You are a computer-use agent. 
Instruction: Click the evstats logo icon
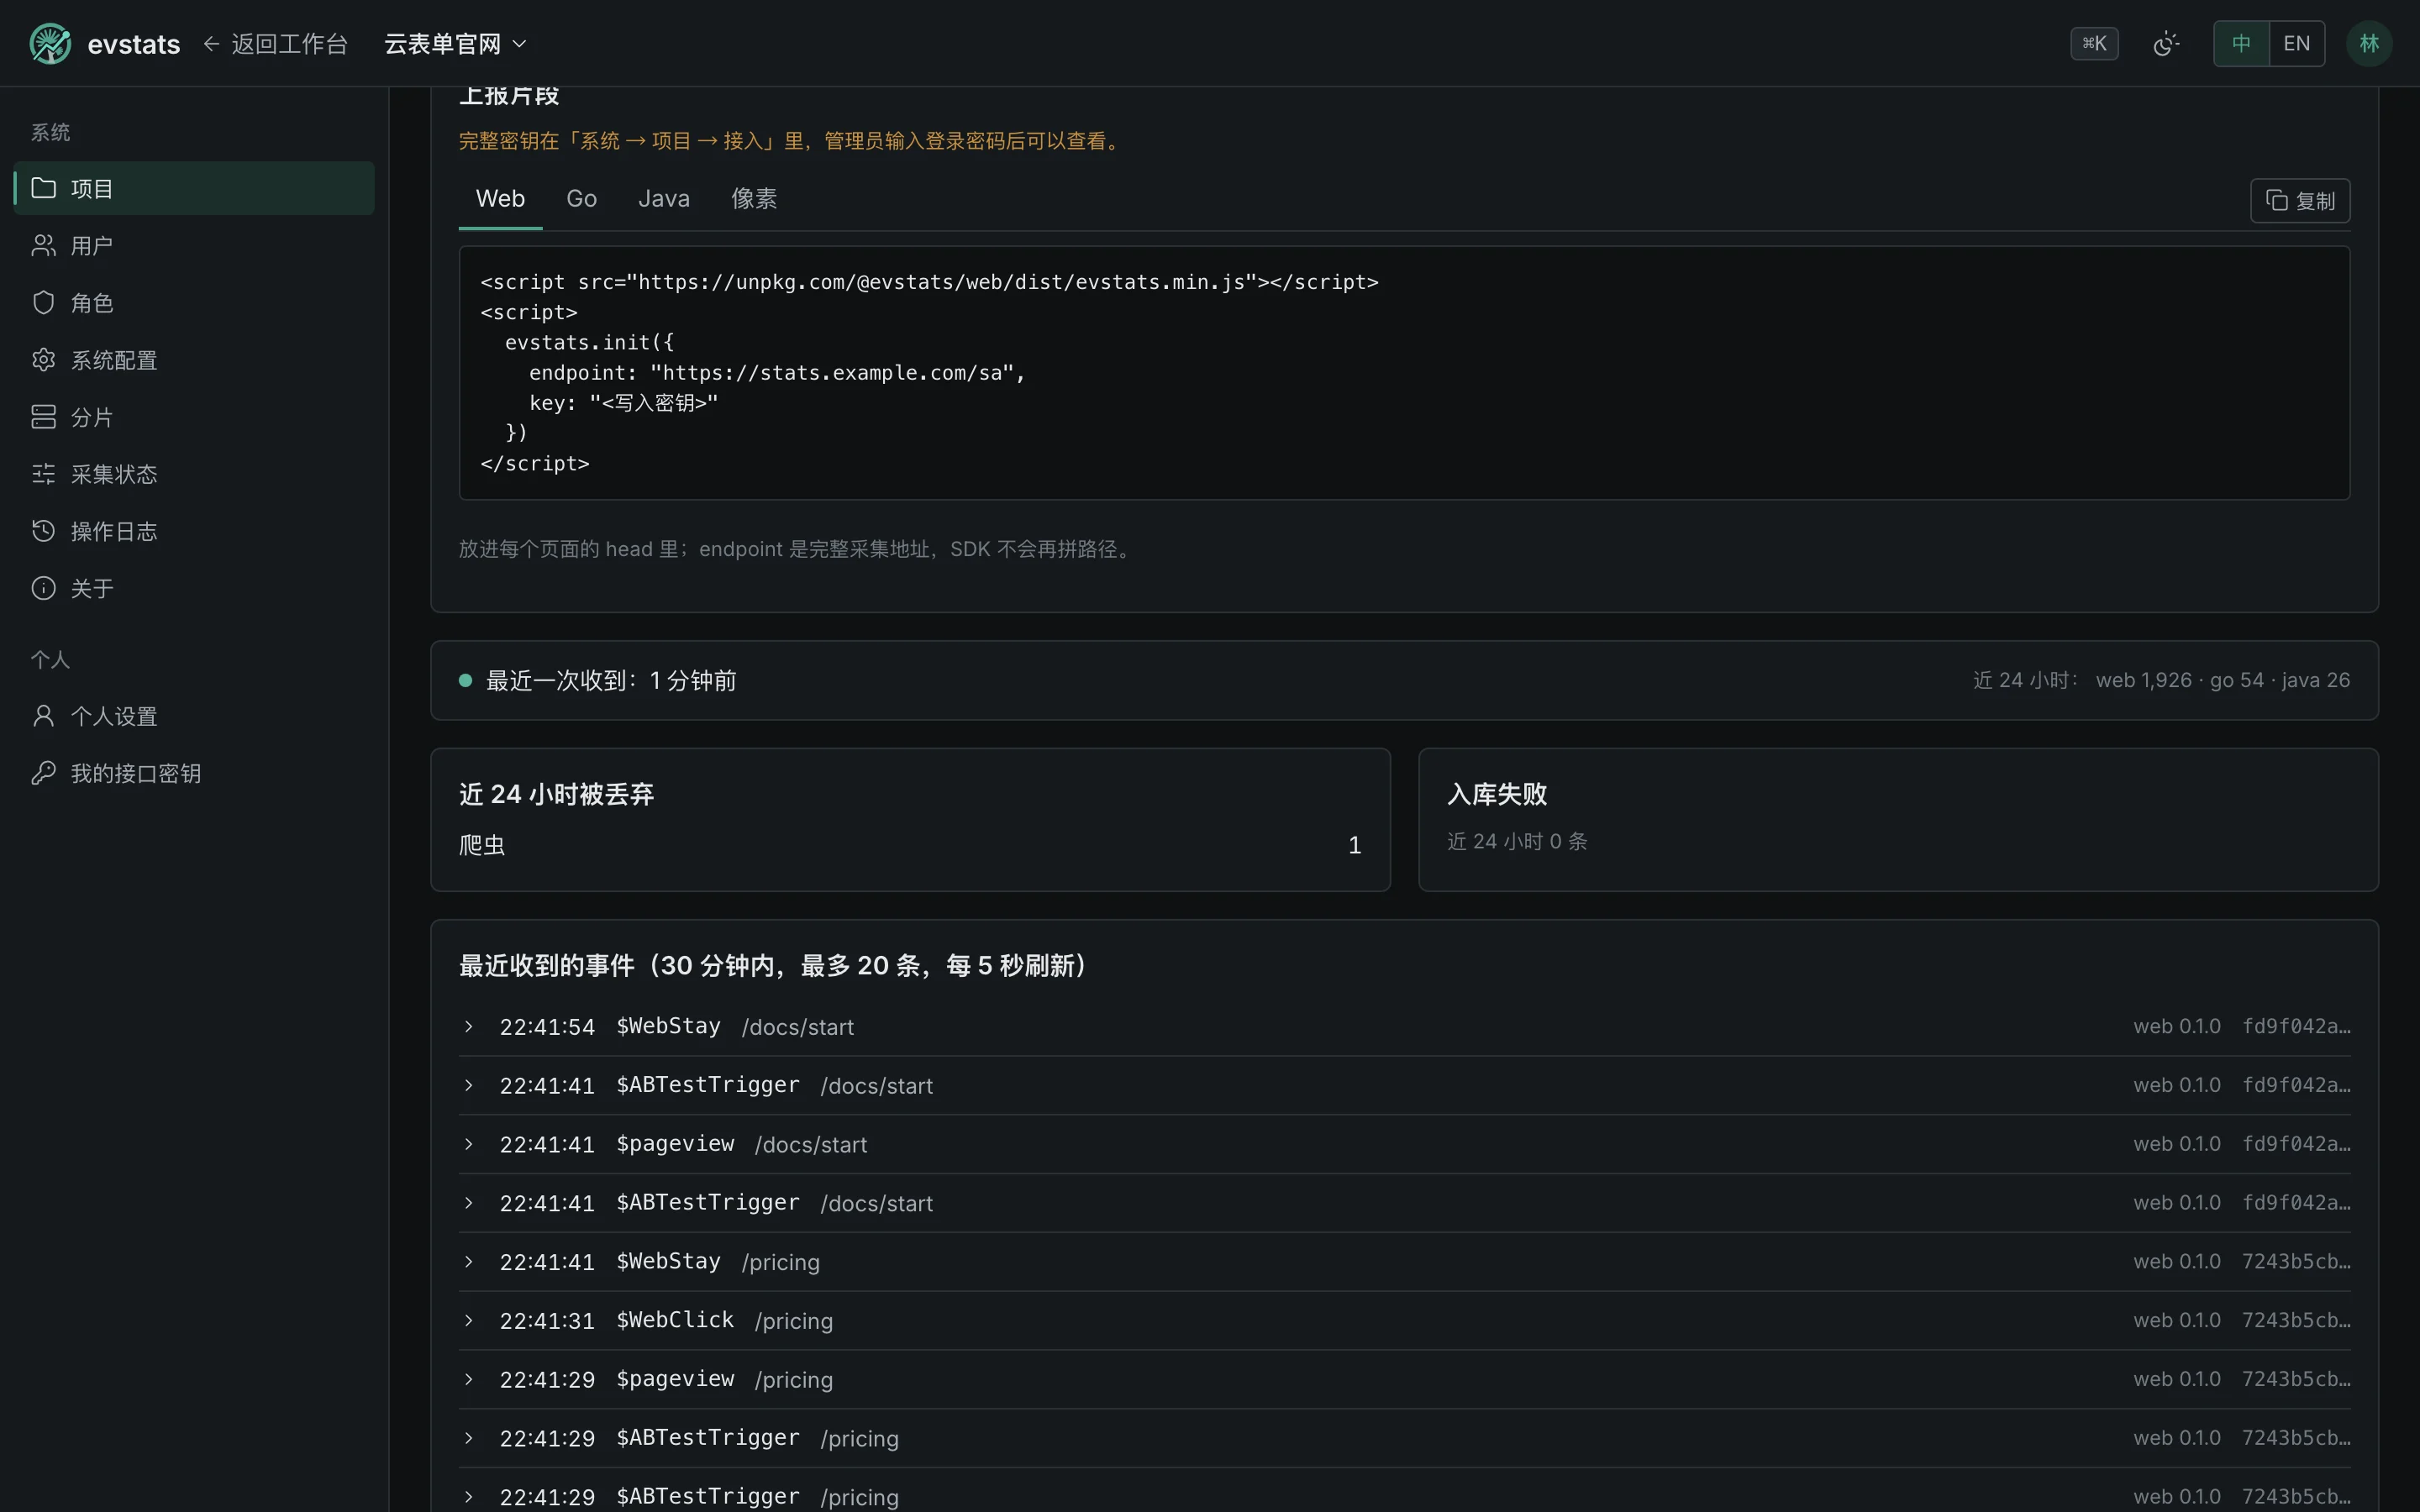[x=50, y=44]
